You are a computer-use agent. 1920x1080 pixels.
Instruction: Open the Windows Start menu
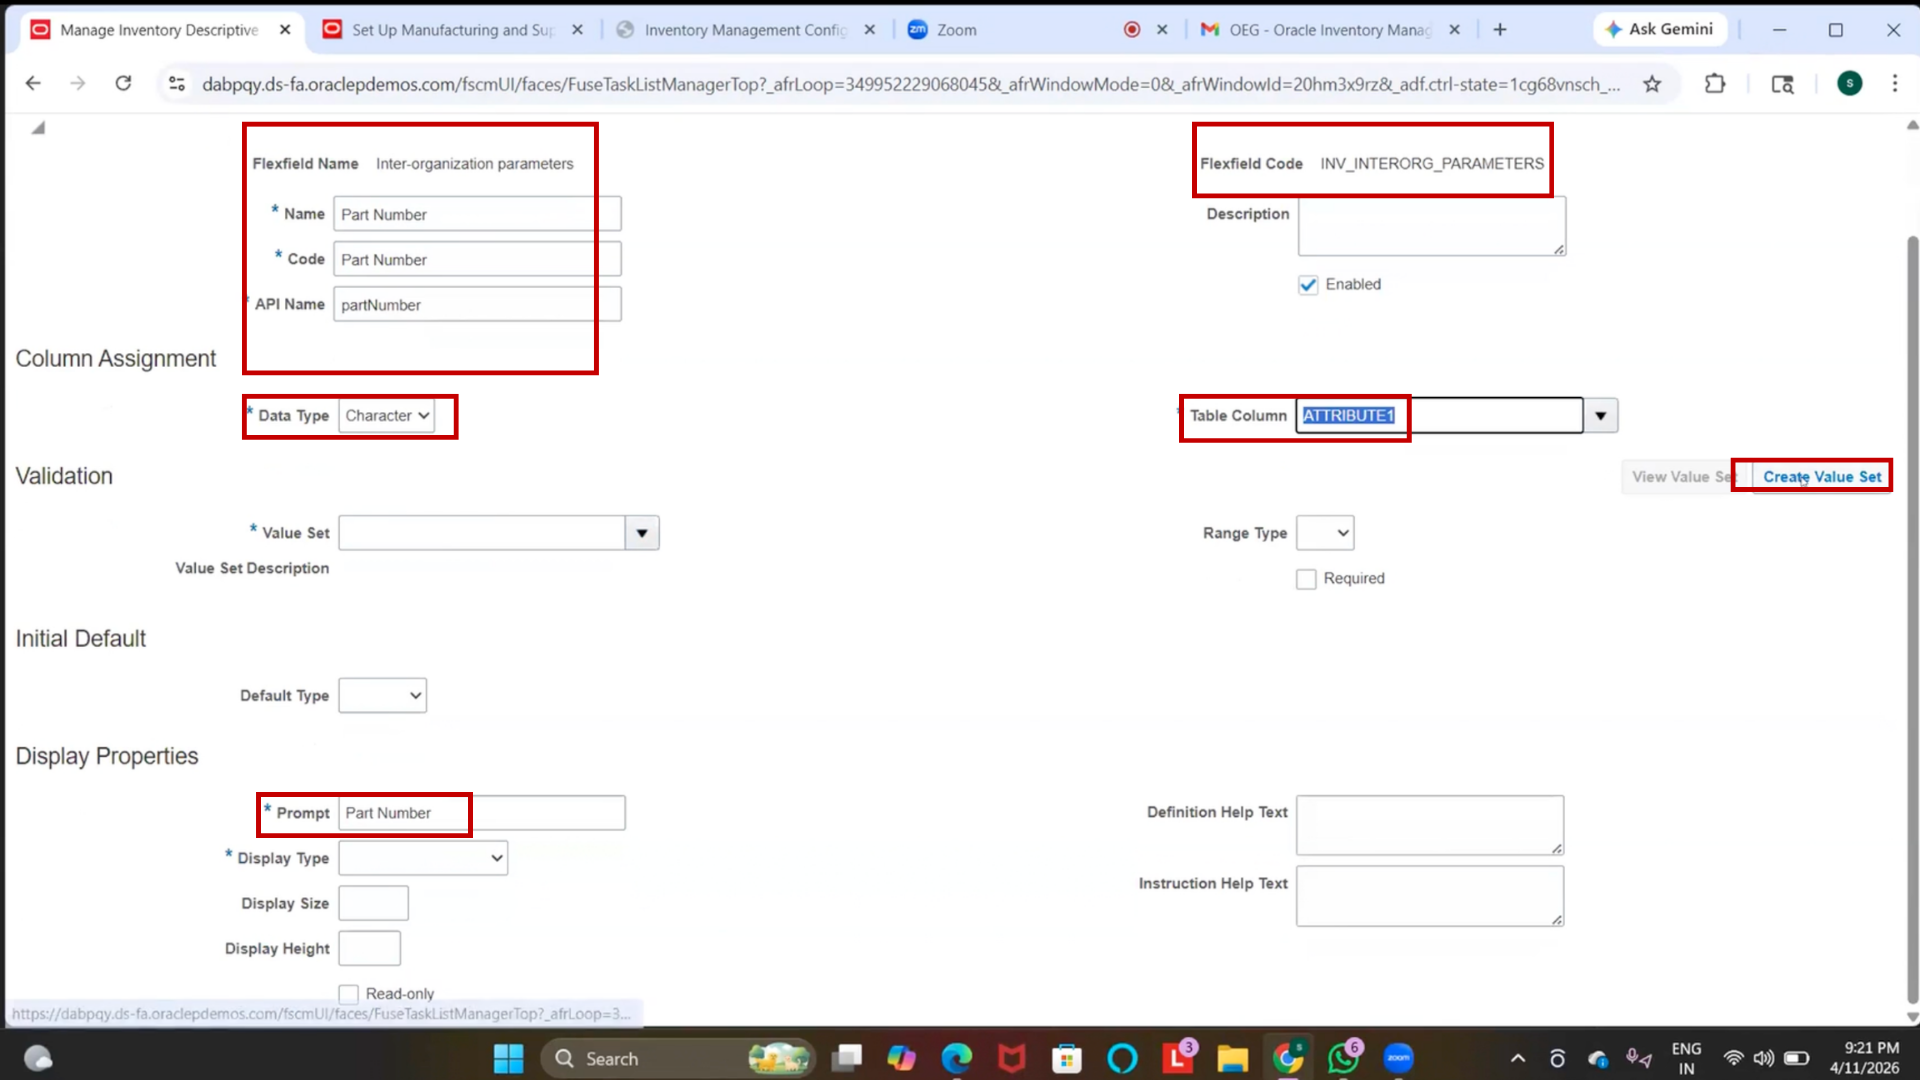click(x=508, y=1058)
